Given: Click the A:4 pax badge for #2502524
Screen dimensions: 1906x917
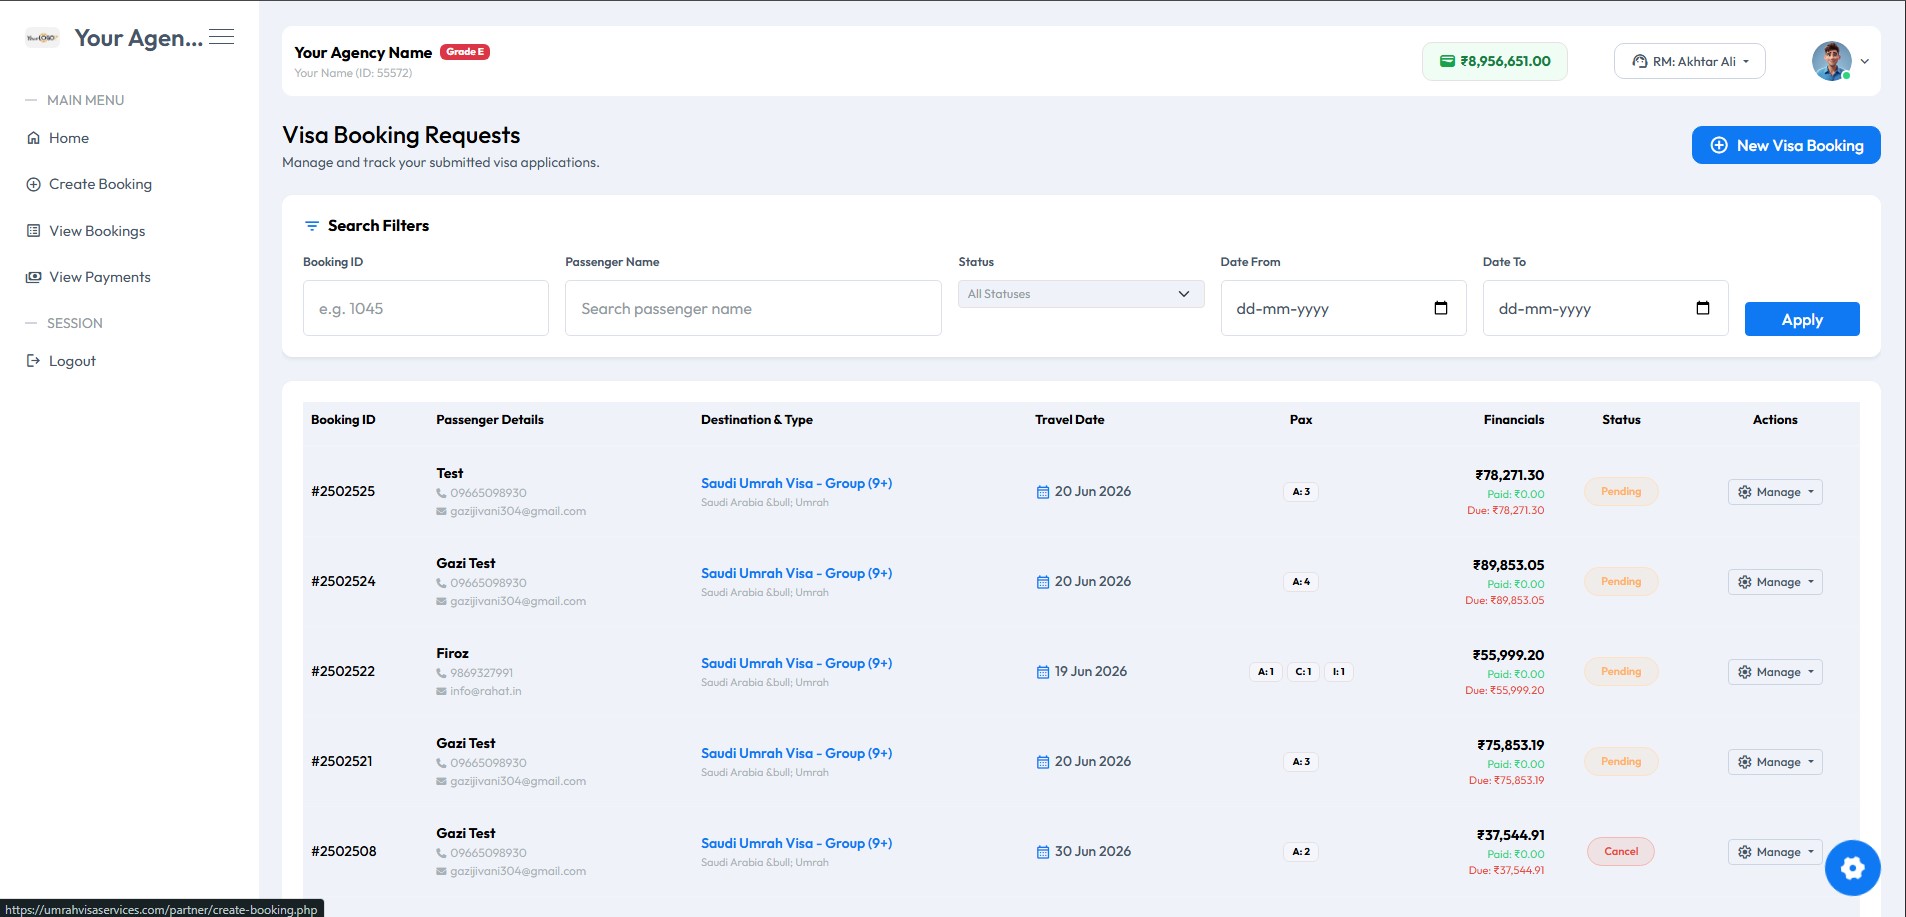Looking at the screenshot, I should pos(1301,581).
